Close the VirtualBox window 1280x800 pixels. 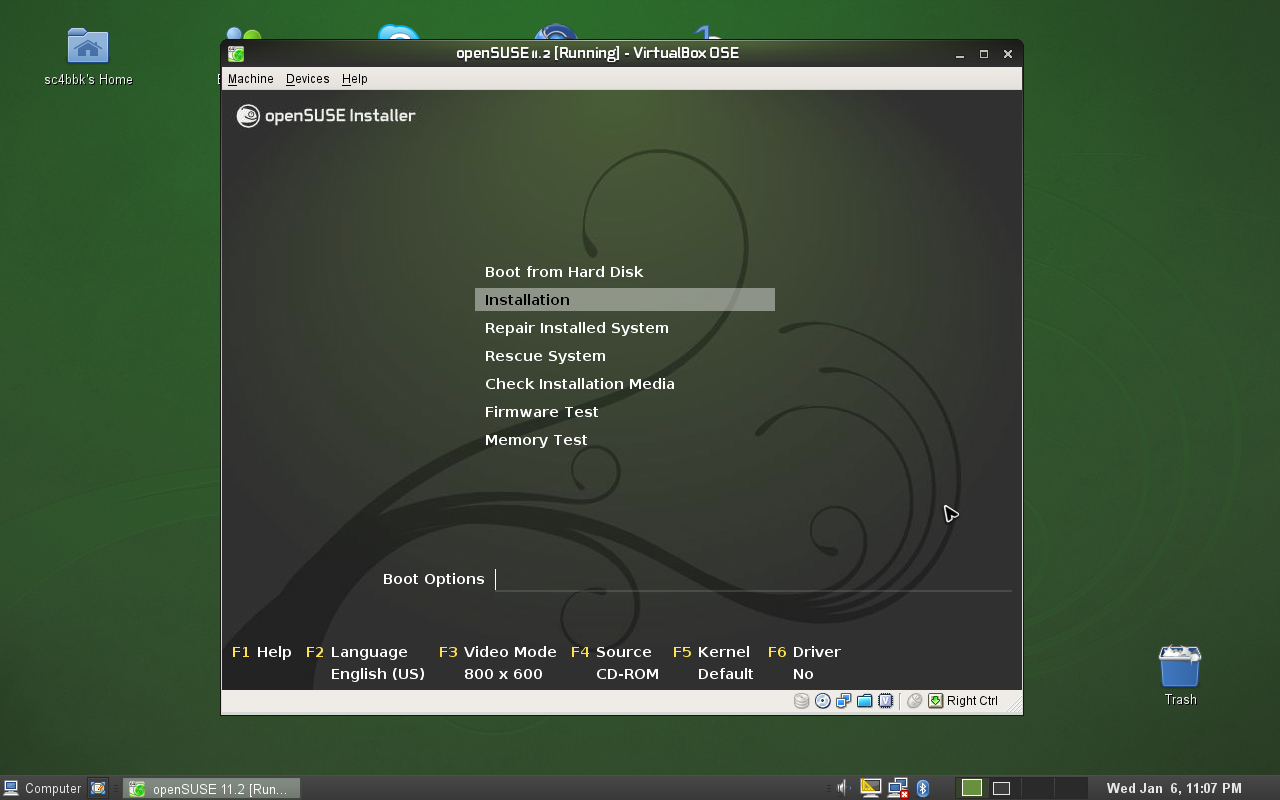coord(1008,54)
